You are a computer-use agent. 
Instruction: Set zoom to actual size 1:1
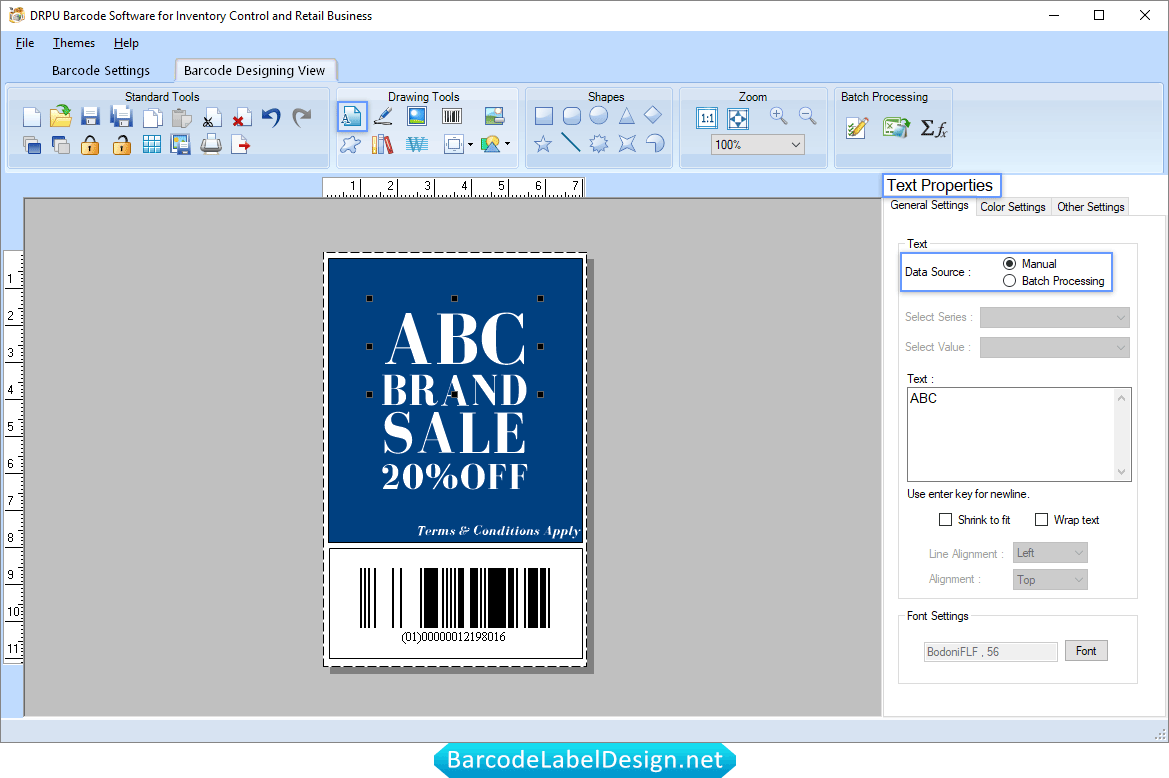click(x=707, y=118)
